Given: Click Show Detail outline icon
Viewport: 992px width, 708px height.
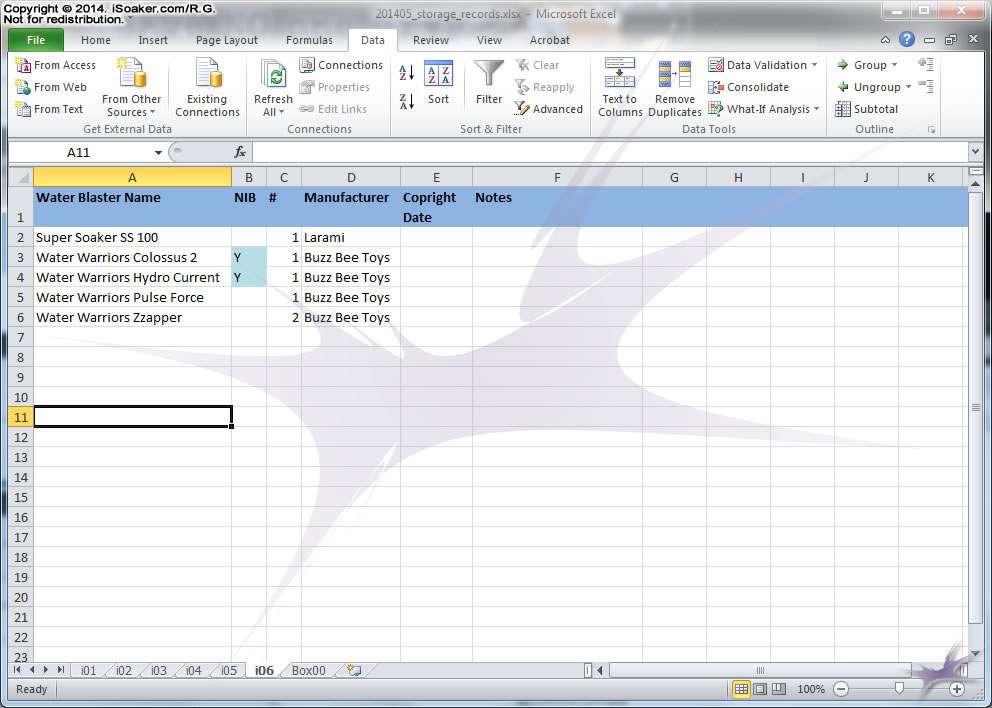Looking at the screenshot, I should click(926, 65).
